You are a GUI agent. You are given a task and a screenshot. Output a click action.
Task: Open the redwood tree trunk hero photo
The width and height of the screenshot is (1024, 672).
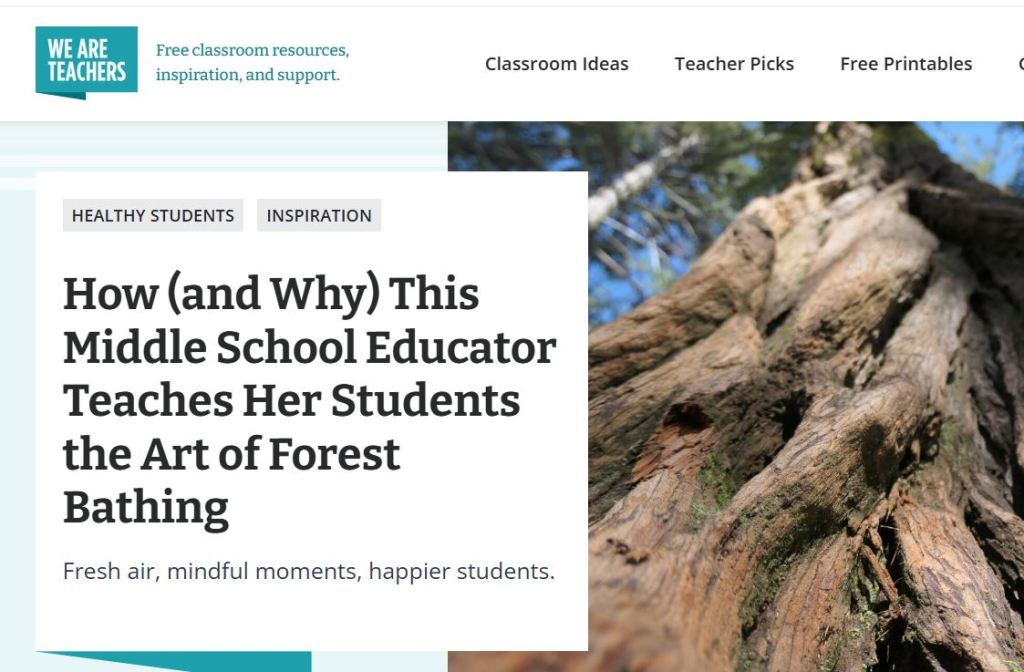[736, 396]
